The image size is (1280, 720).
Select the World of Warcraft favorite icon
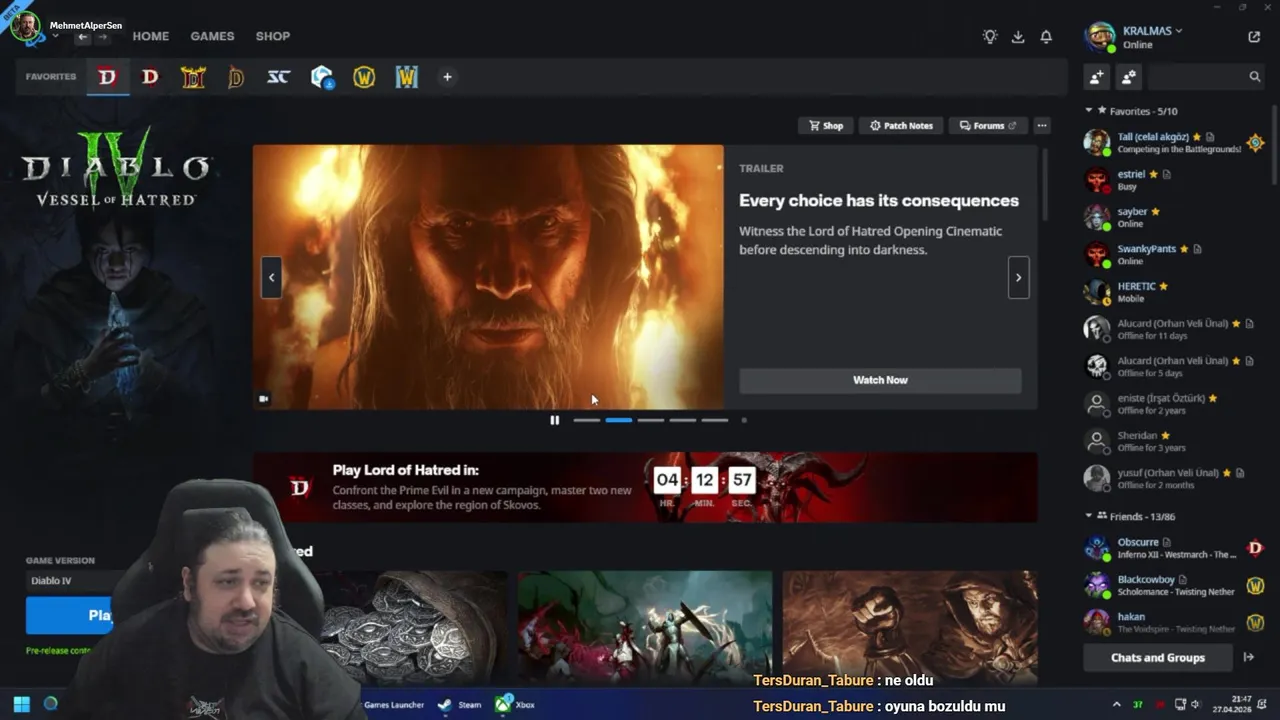tap(364, 77)
